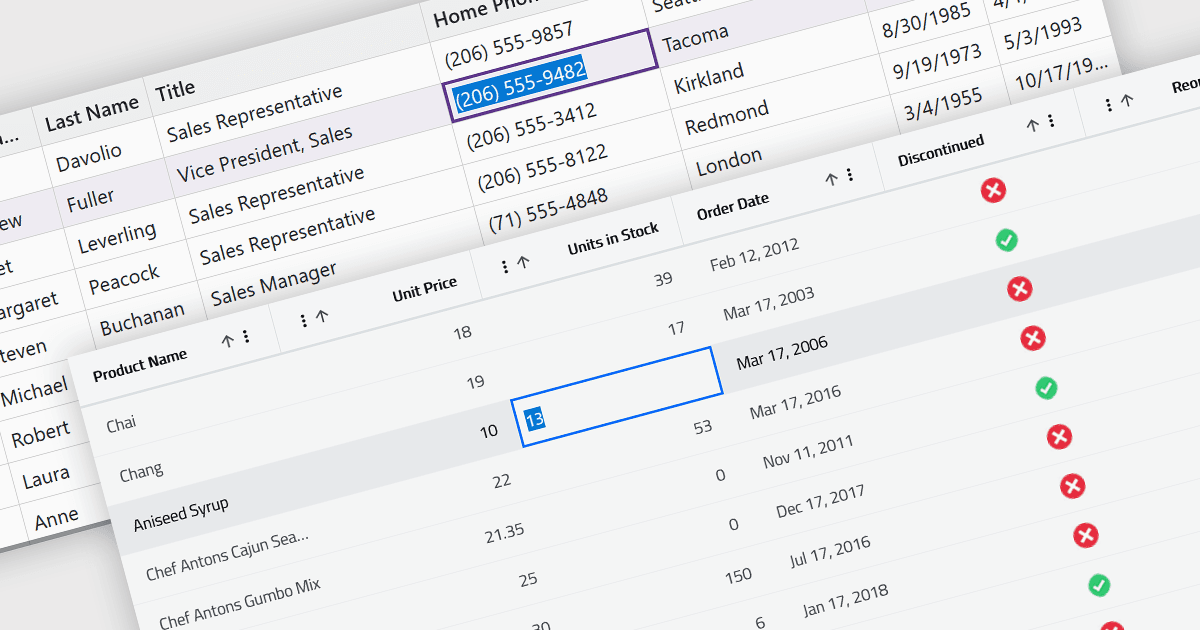Click the Kirkland city cell
This screenshot has width=1200, height=630.
(x=709, y=77)
